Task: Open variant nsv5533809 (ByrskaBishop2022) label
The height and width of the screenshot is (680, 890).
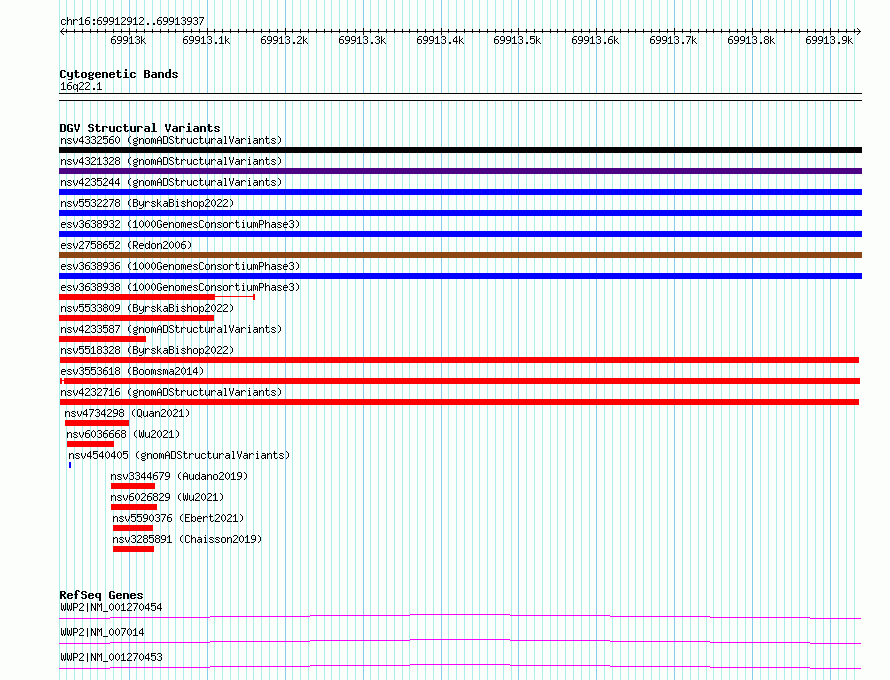Action: pyautogui.click(x=147, y=308)
